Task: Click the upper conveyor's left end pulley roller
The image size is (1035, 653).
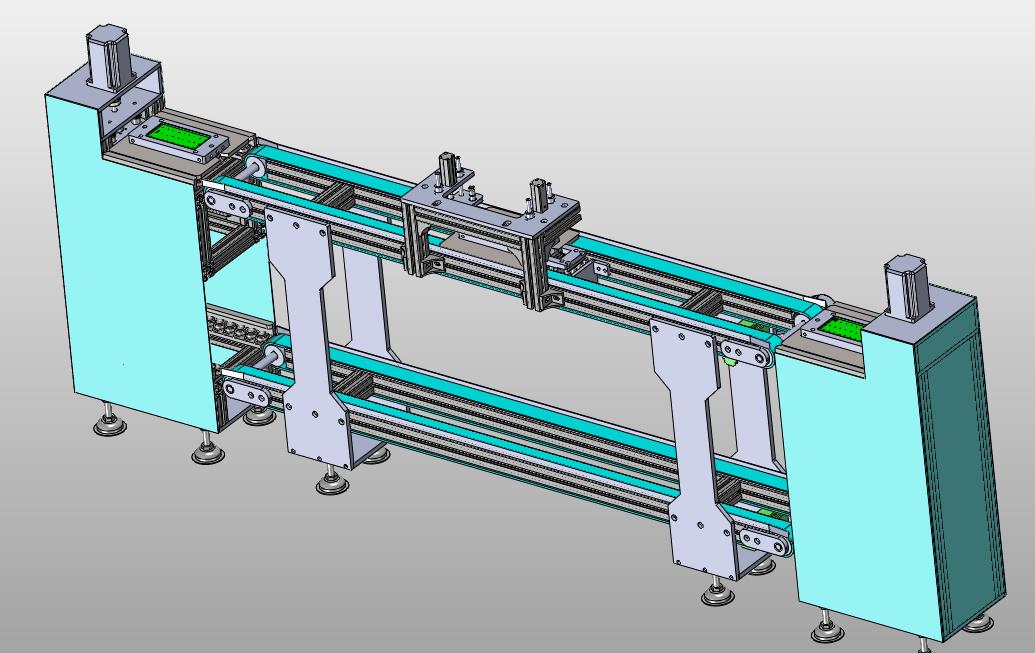Action: 255,169
